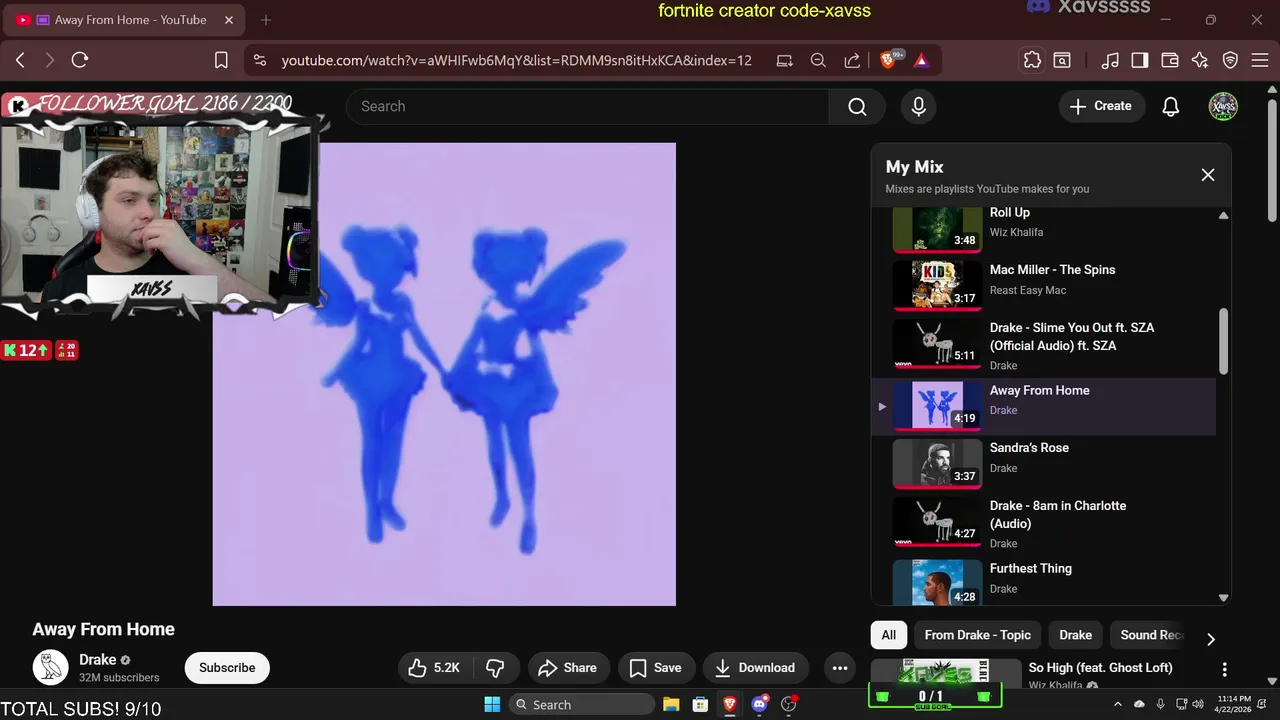Click the taskbar Search box
The width and height of the screenshot is (1280, 720).
[580, 704]
